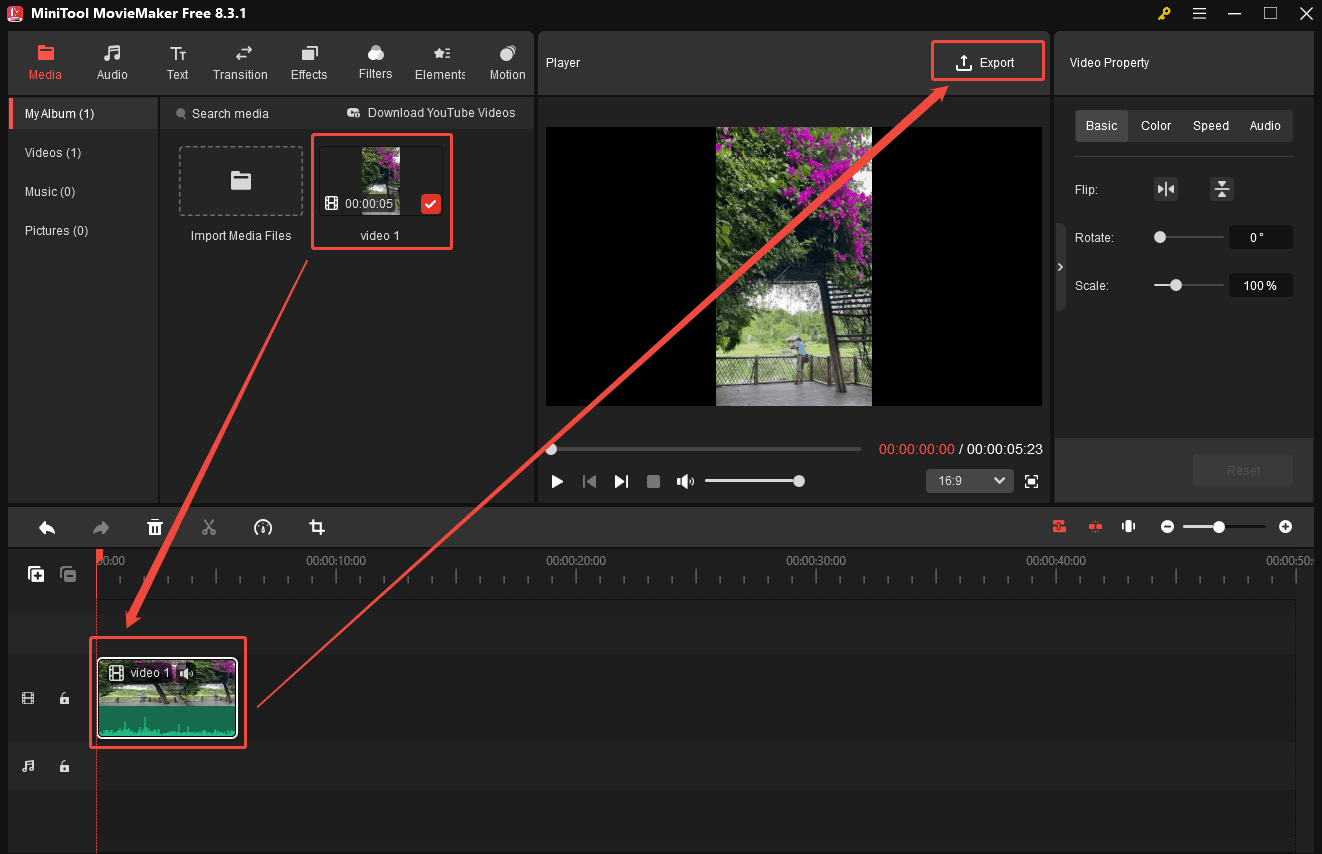Open the Filters library
Viewport: 1322px width, 854px height.
pos(374,62)
